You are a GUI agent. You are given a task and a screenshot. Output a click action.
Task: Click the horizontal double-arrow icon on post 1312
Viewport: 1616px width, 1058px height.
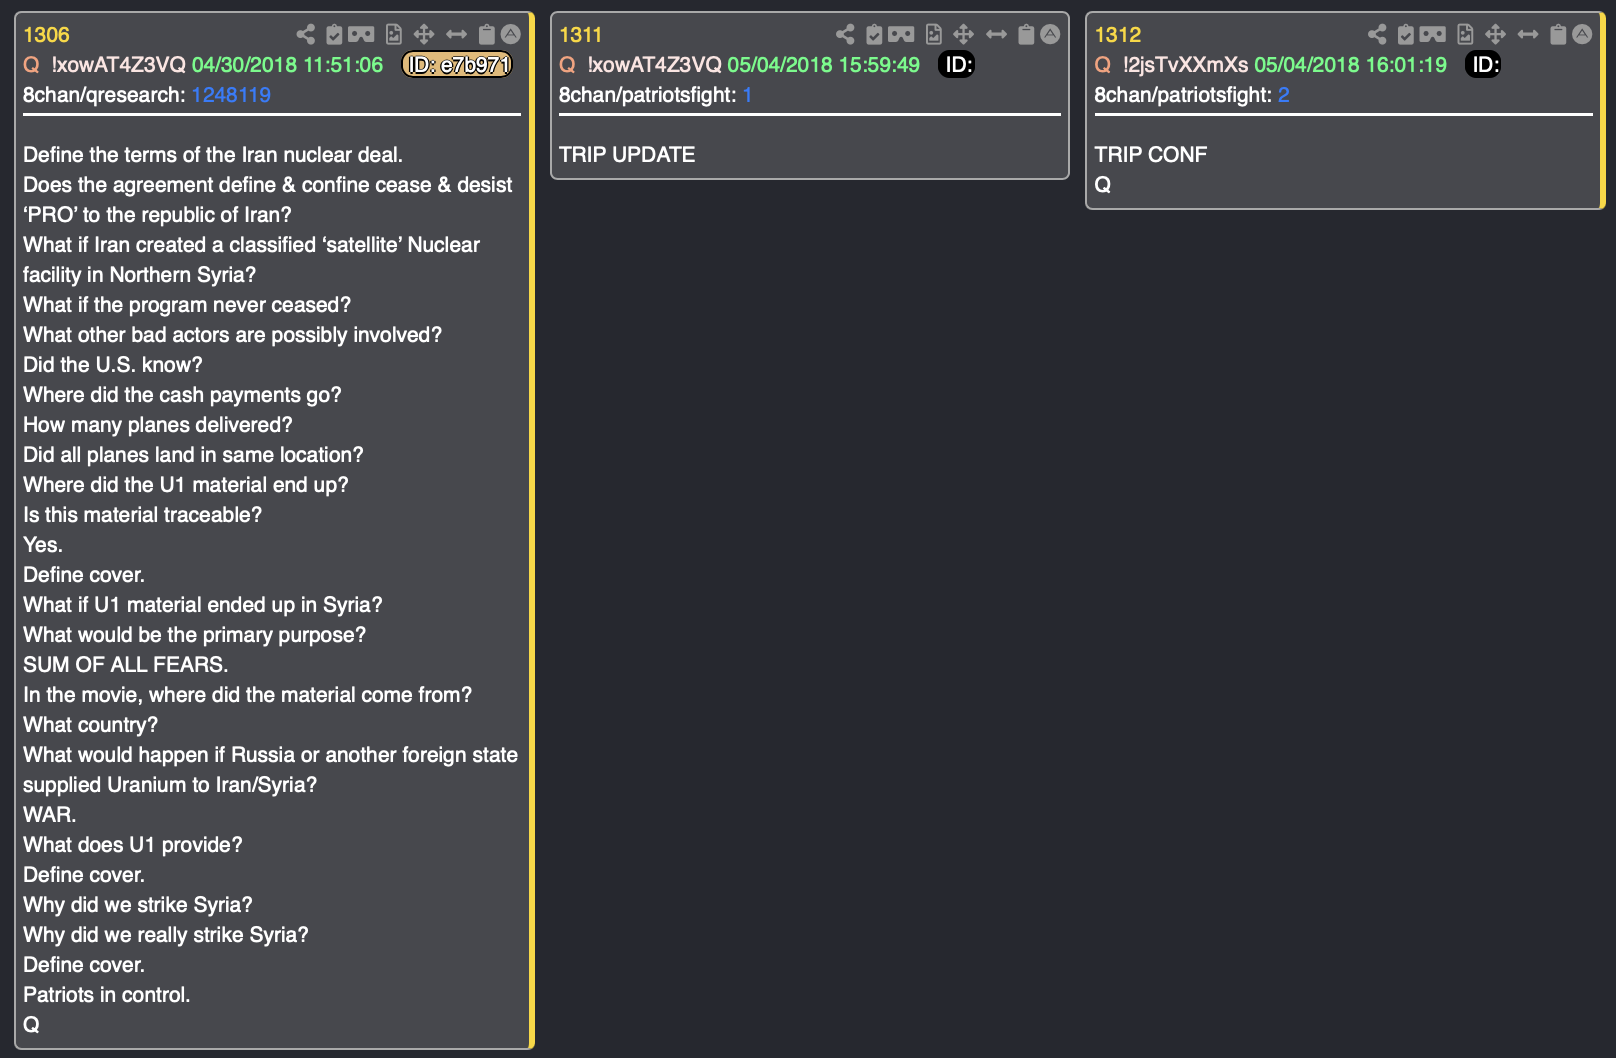pyautogui.click(x=1528, y=34)
